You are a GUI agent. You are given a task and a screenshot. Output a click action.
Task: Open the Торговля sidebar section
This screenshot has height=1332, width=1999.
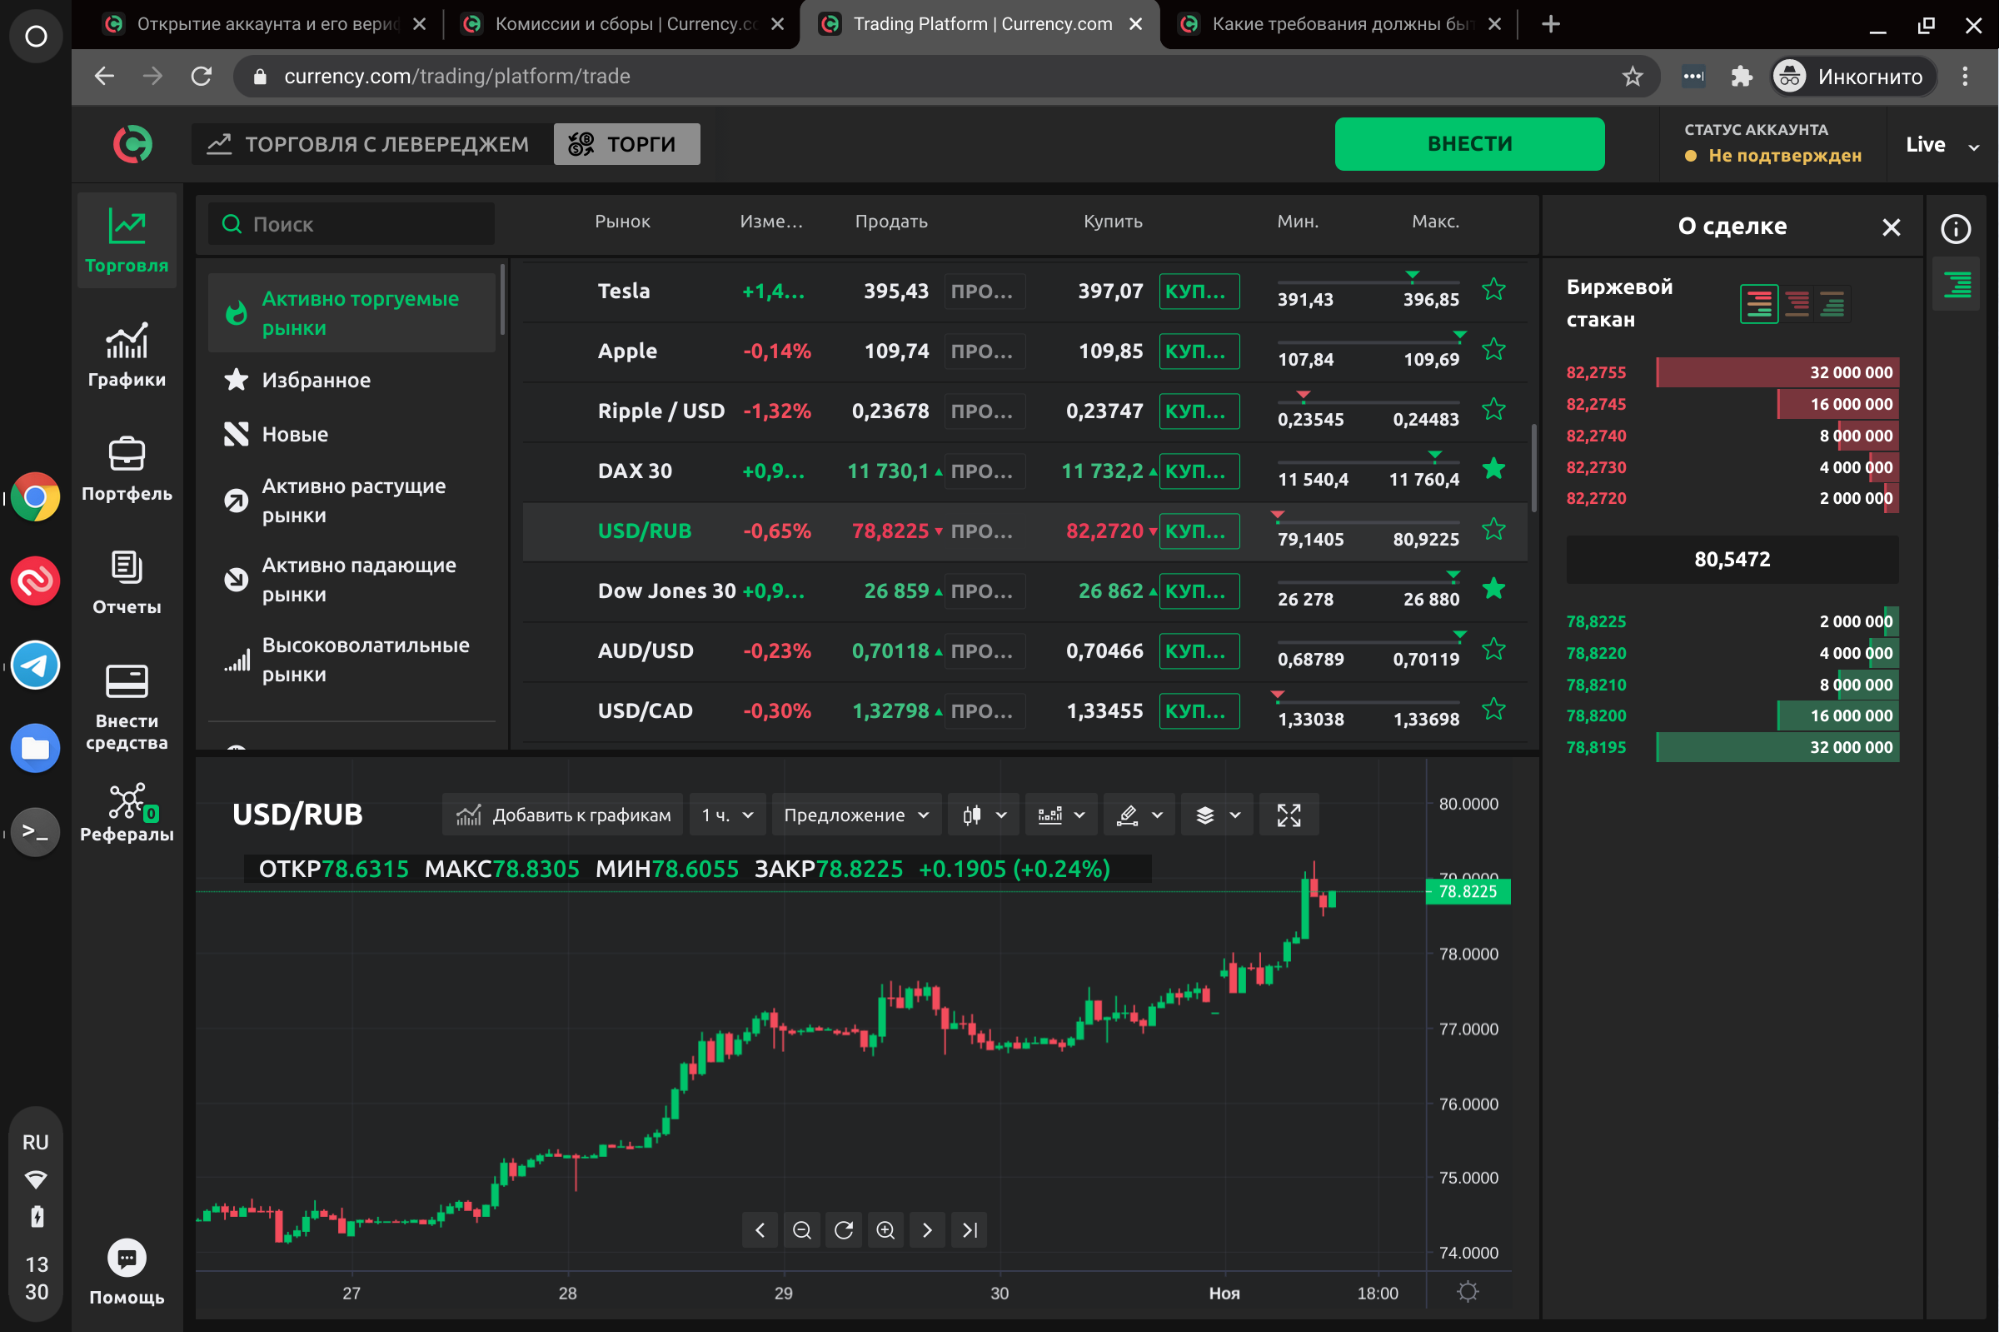pyautogui.click(x=127, y=241)
